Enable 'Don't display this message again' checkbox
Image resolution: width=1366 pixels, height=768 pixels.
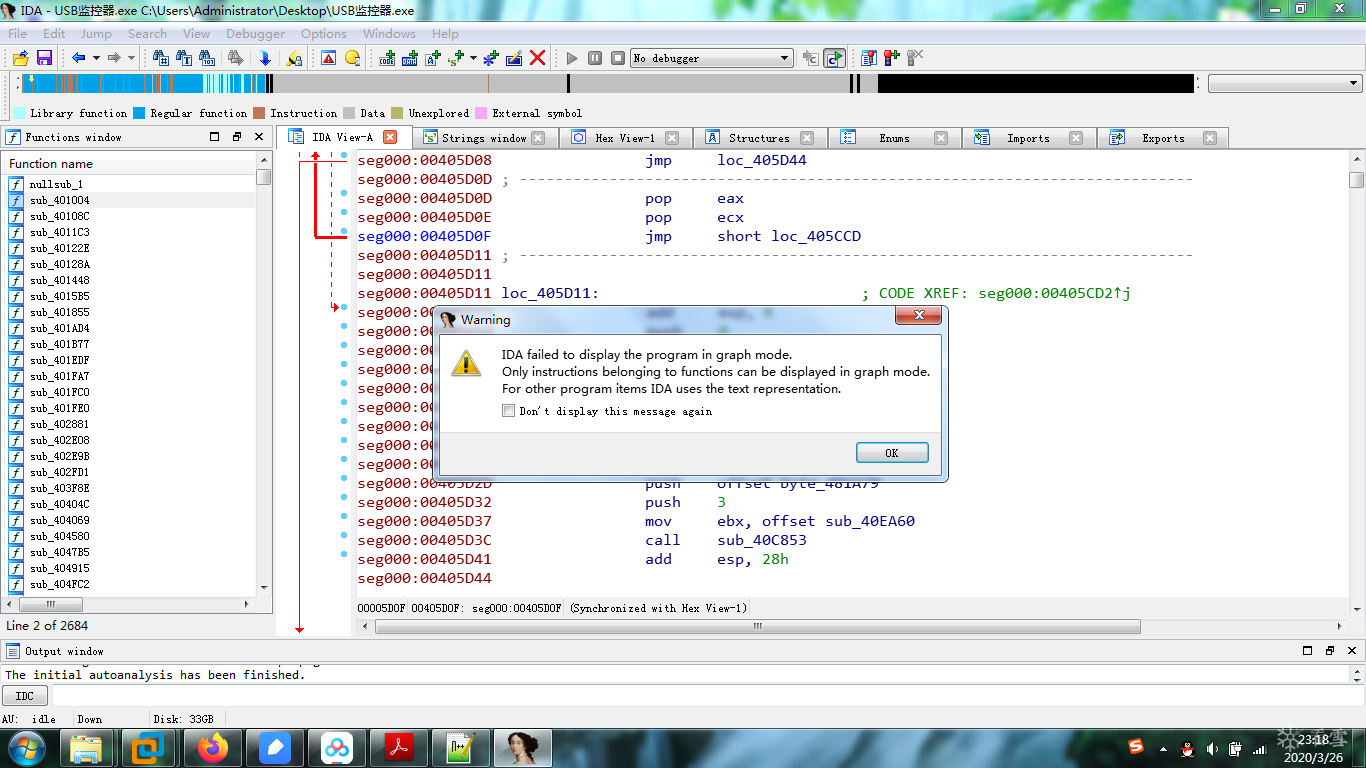(509, 411)
